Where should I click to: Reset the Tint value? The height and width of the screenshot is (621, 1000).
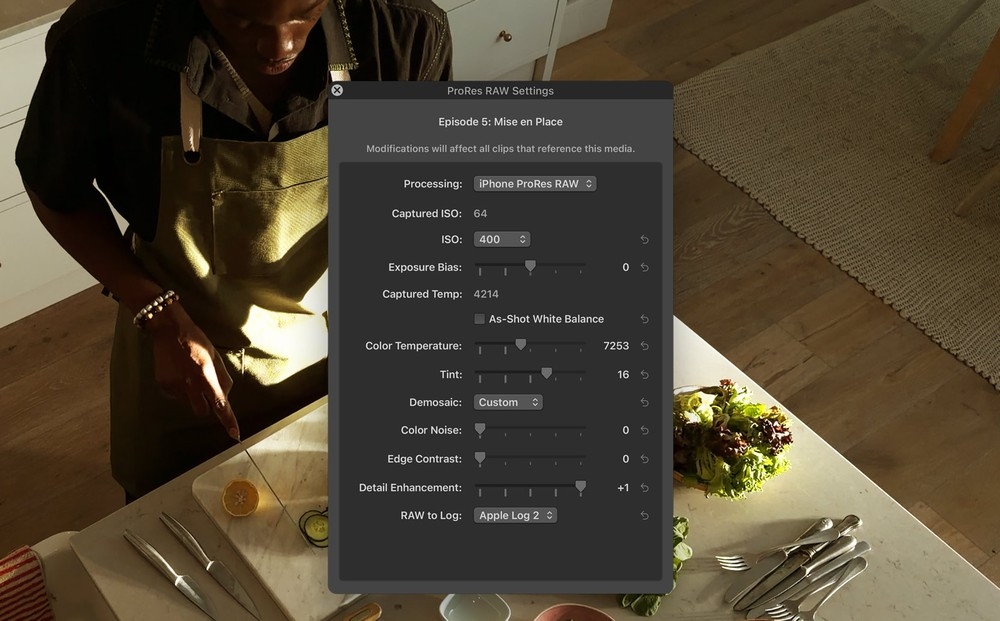(644, 375)
